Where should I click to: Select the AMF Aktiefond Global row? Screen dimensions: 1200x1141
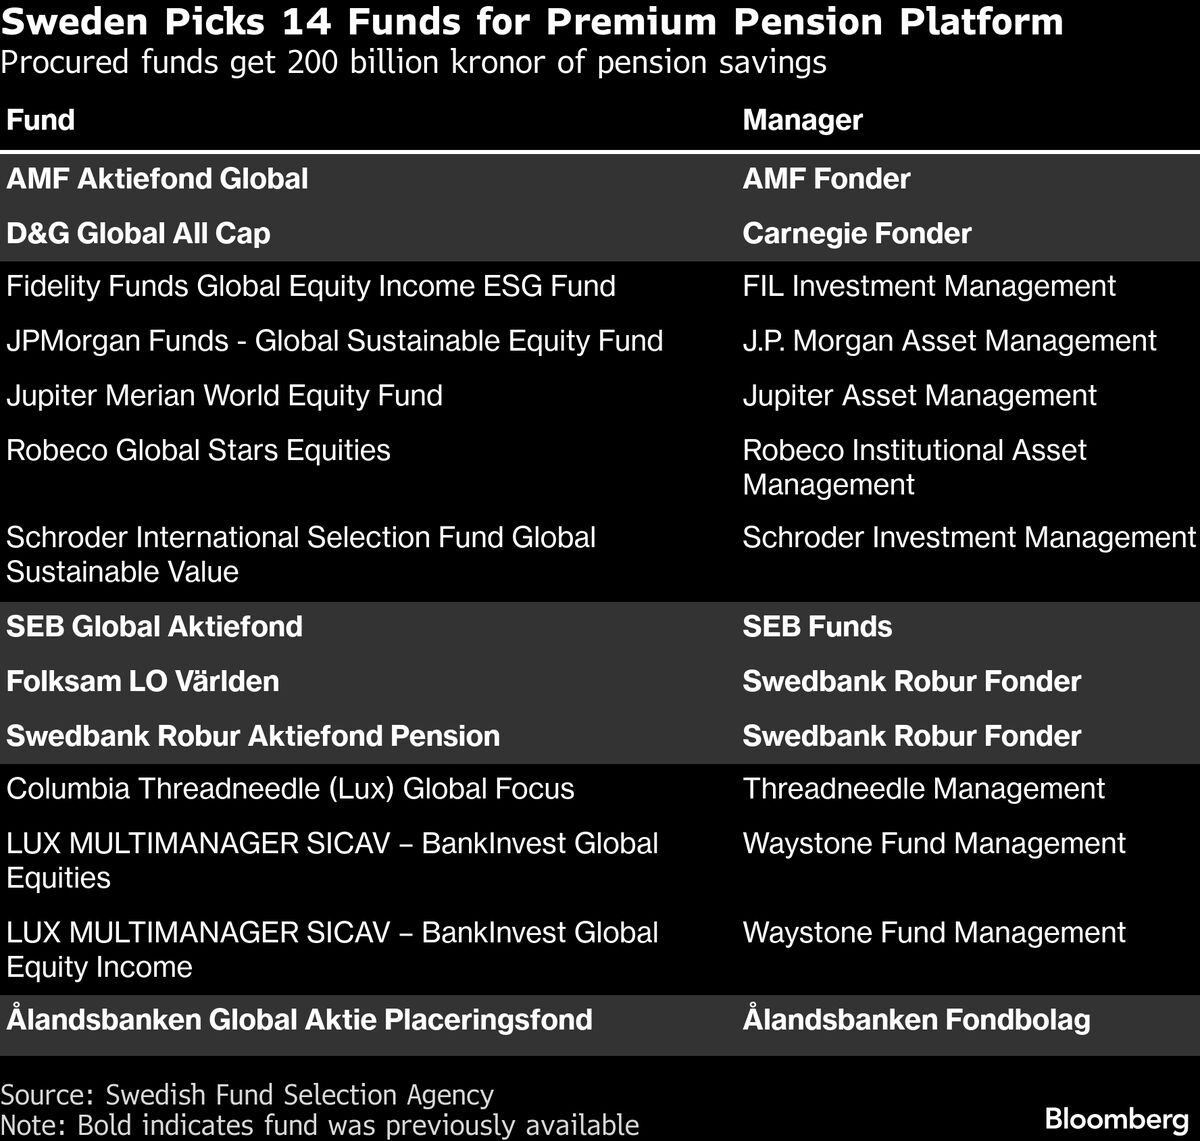pos(157,179)
